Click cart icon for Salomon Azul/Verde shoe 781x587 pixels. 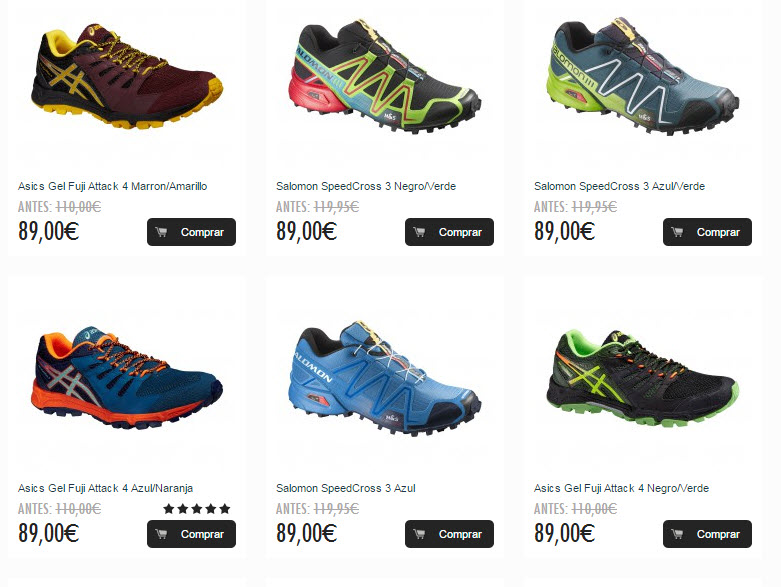point(677,232)
